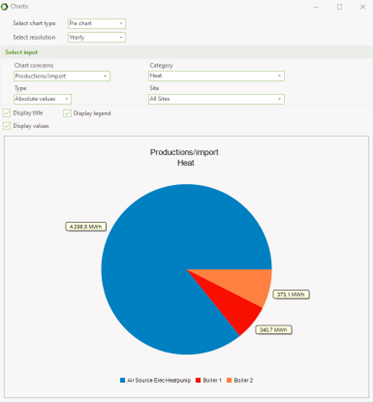Expand the Select resolution Yearly dropdown

pyautogui.click(x=97, y=37)
